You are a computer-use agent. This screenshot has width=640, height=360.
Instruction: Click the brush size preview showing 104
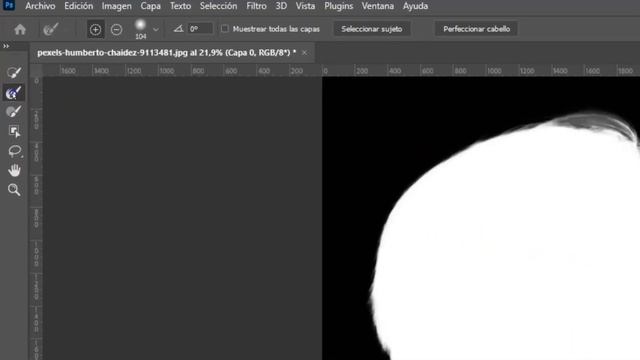click(140, 29)
